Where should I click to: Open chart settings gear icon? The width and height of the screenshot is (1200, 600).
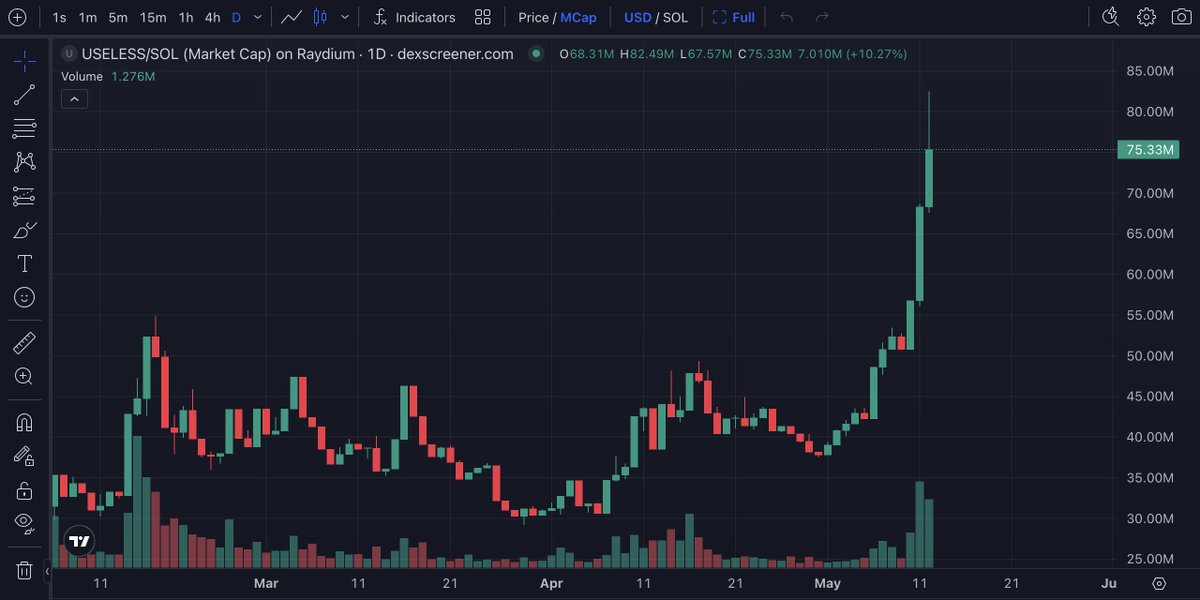(x=1146, y=17)
